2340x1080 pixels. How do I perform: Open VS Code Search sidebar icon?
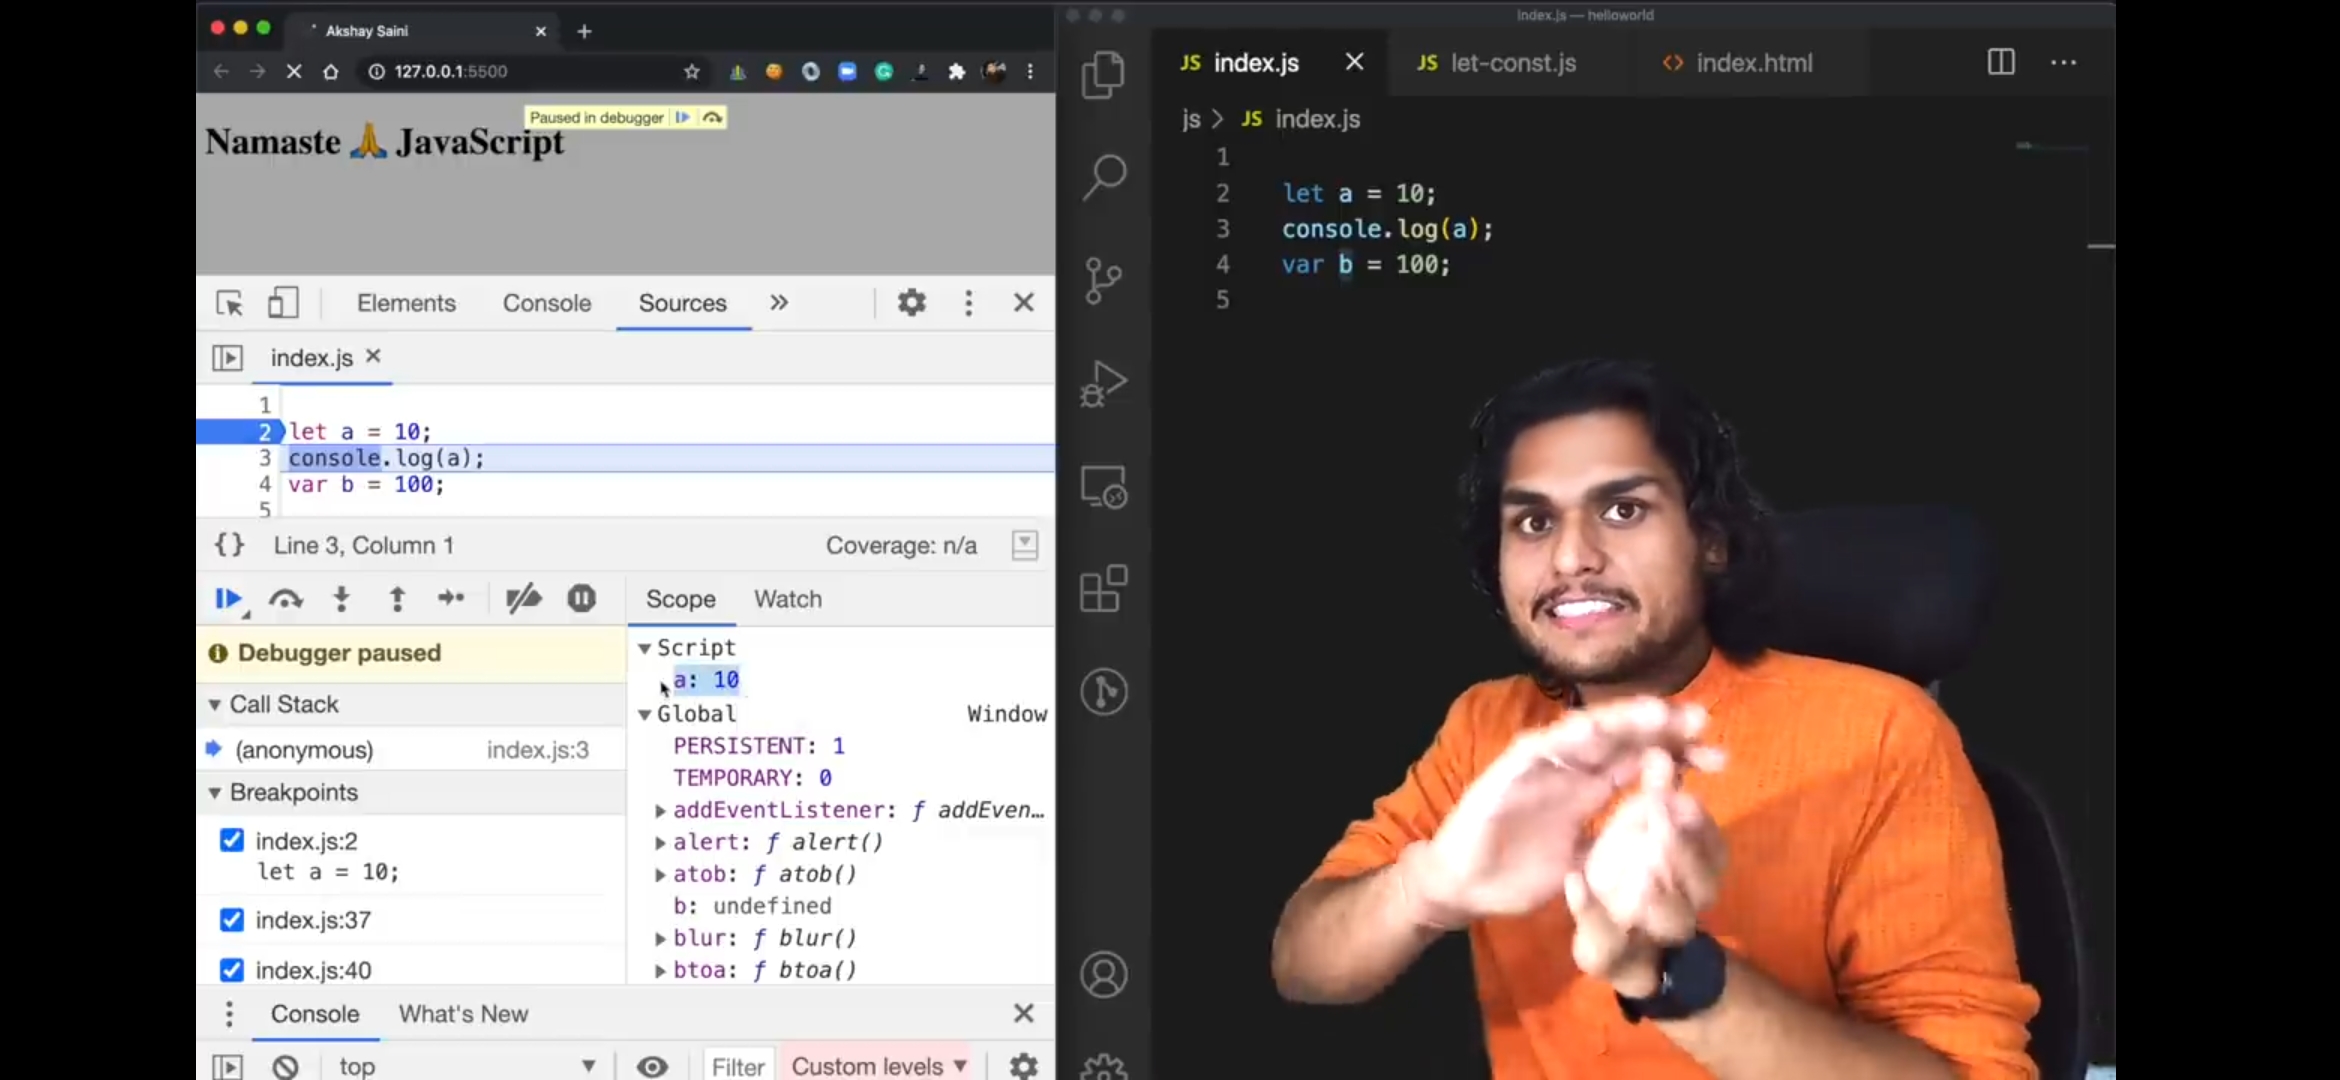coord(1104,178)
